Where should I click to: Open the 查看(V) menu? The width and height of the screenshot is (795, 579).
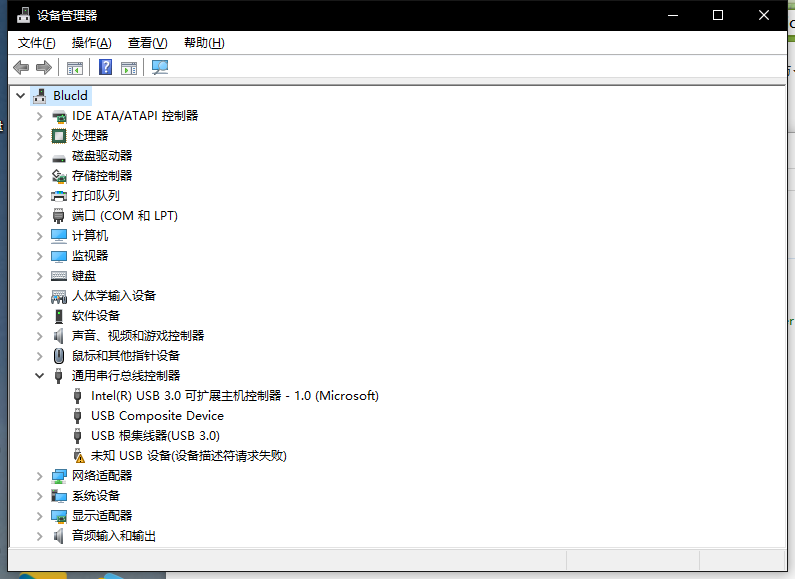[148, 43]
